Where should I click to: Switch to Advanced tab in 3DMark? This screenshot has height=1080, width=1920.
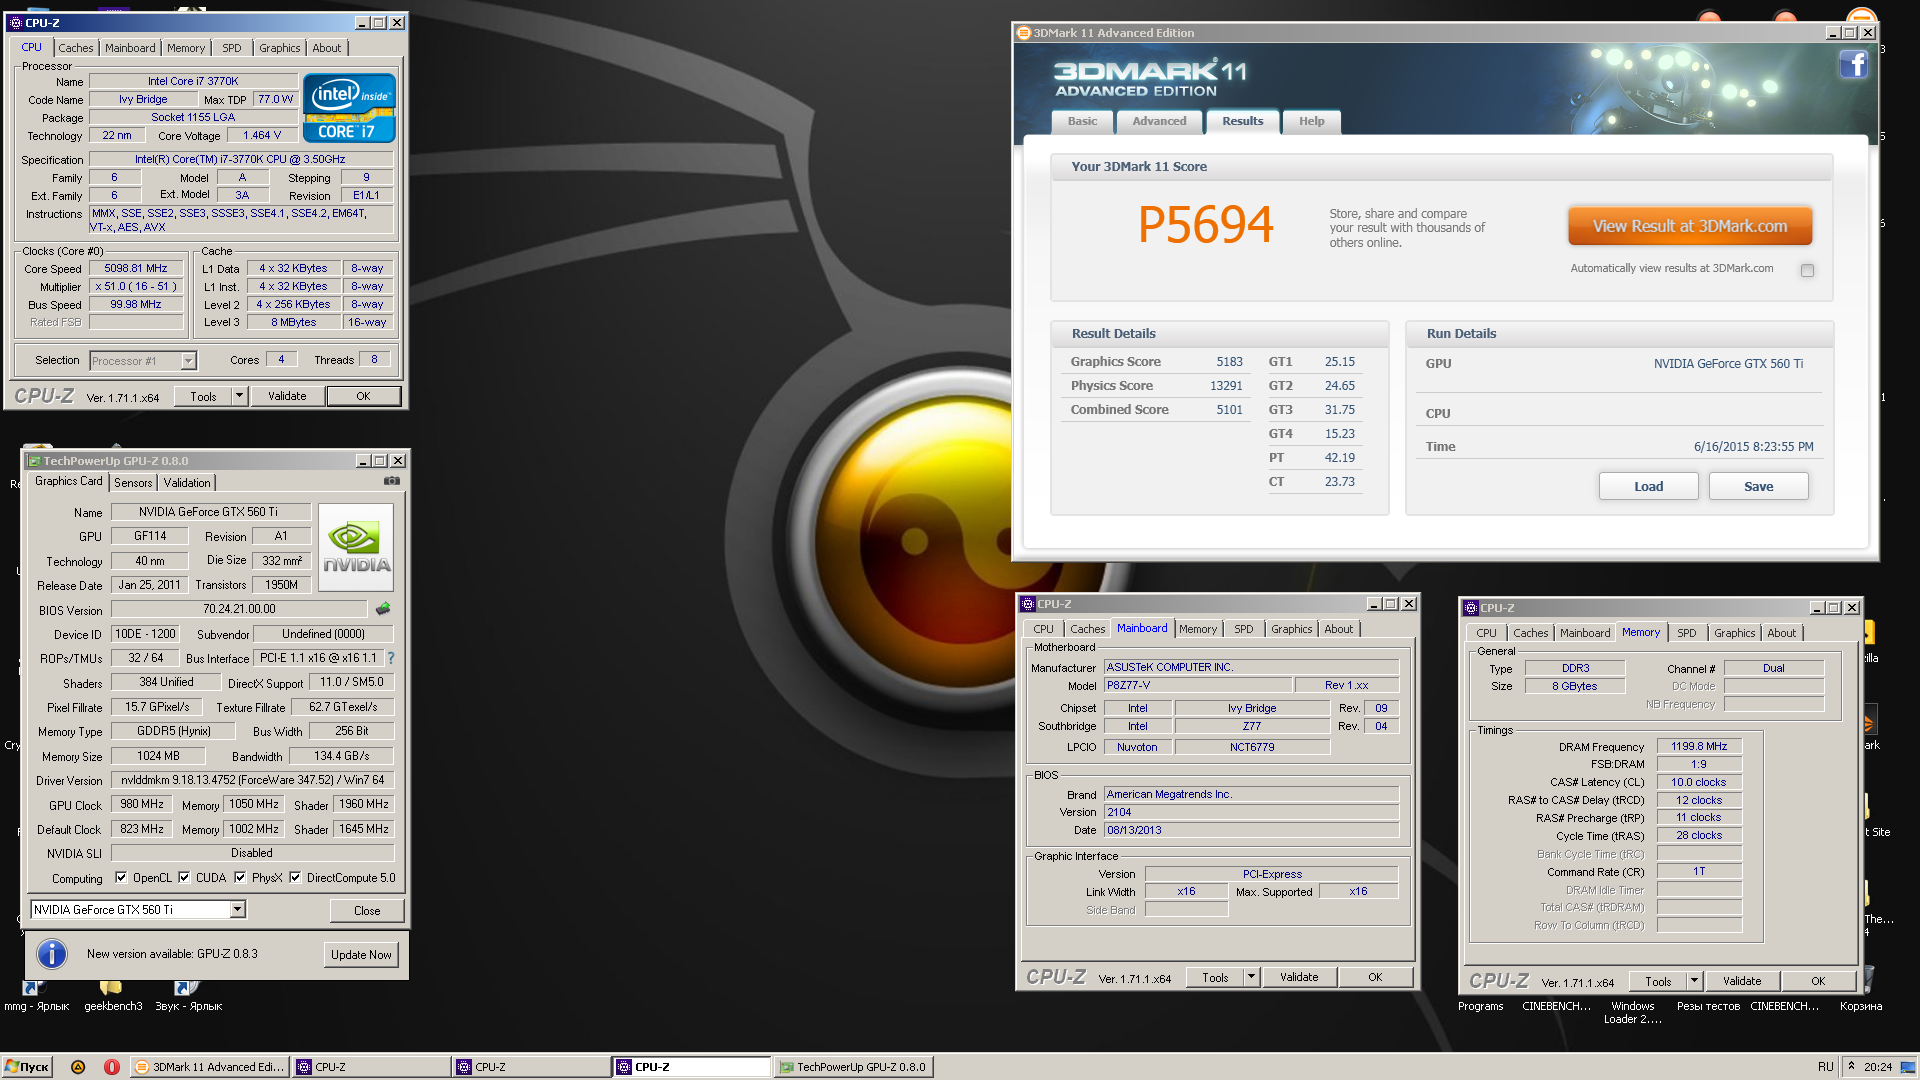point(1159,121)
